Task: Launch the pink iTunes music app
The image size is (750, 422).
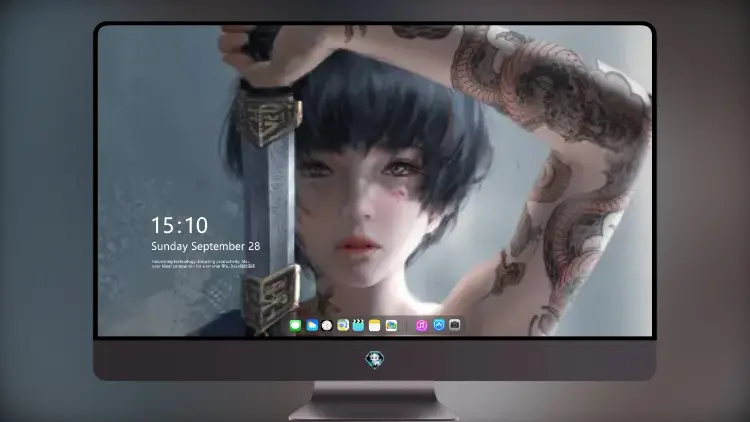Action: click(422, 326)
